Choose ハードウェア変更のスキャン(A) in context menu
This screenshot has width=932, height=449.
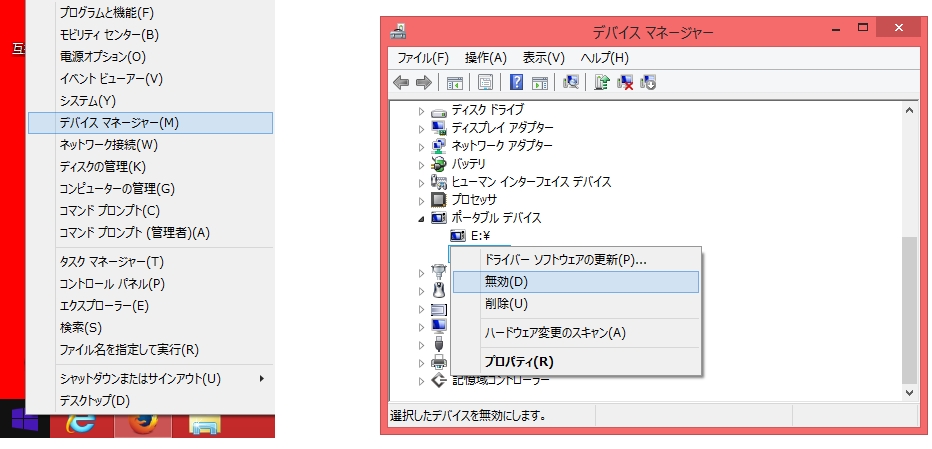tap(575, 333)
